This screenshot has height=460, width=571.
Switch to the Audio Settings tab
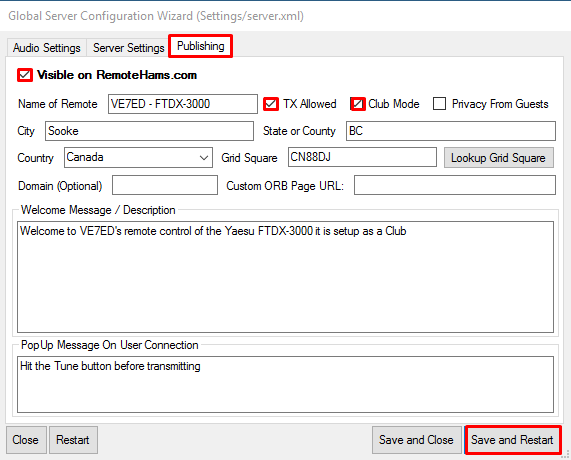coord(47,48)
